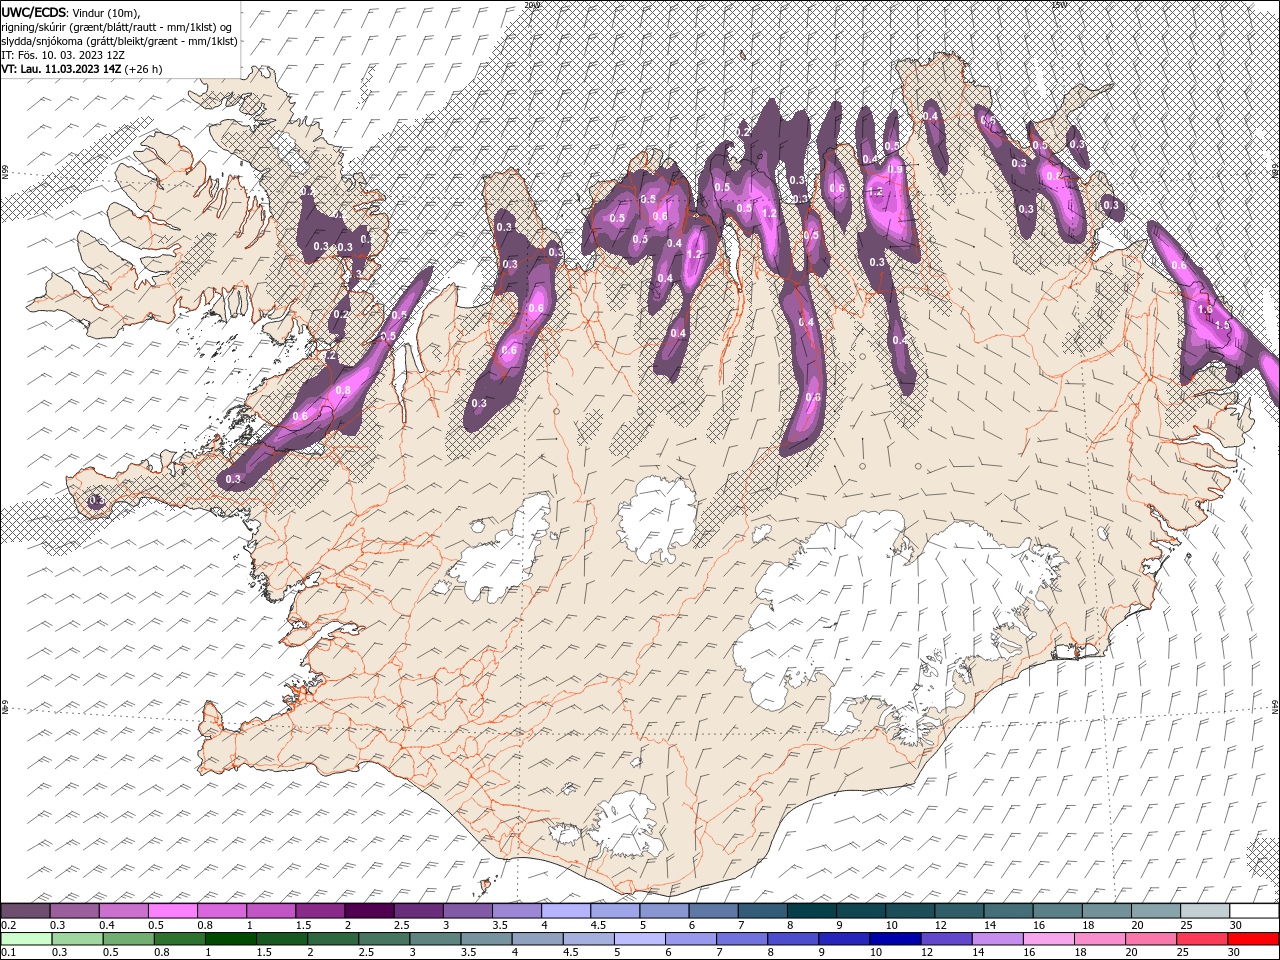Pick the upper-row legend swatch starting at 0.2
Screen dimensions: 1280x960
coord(25,911)
